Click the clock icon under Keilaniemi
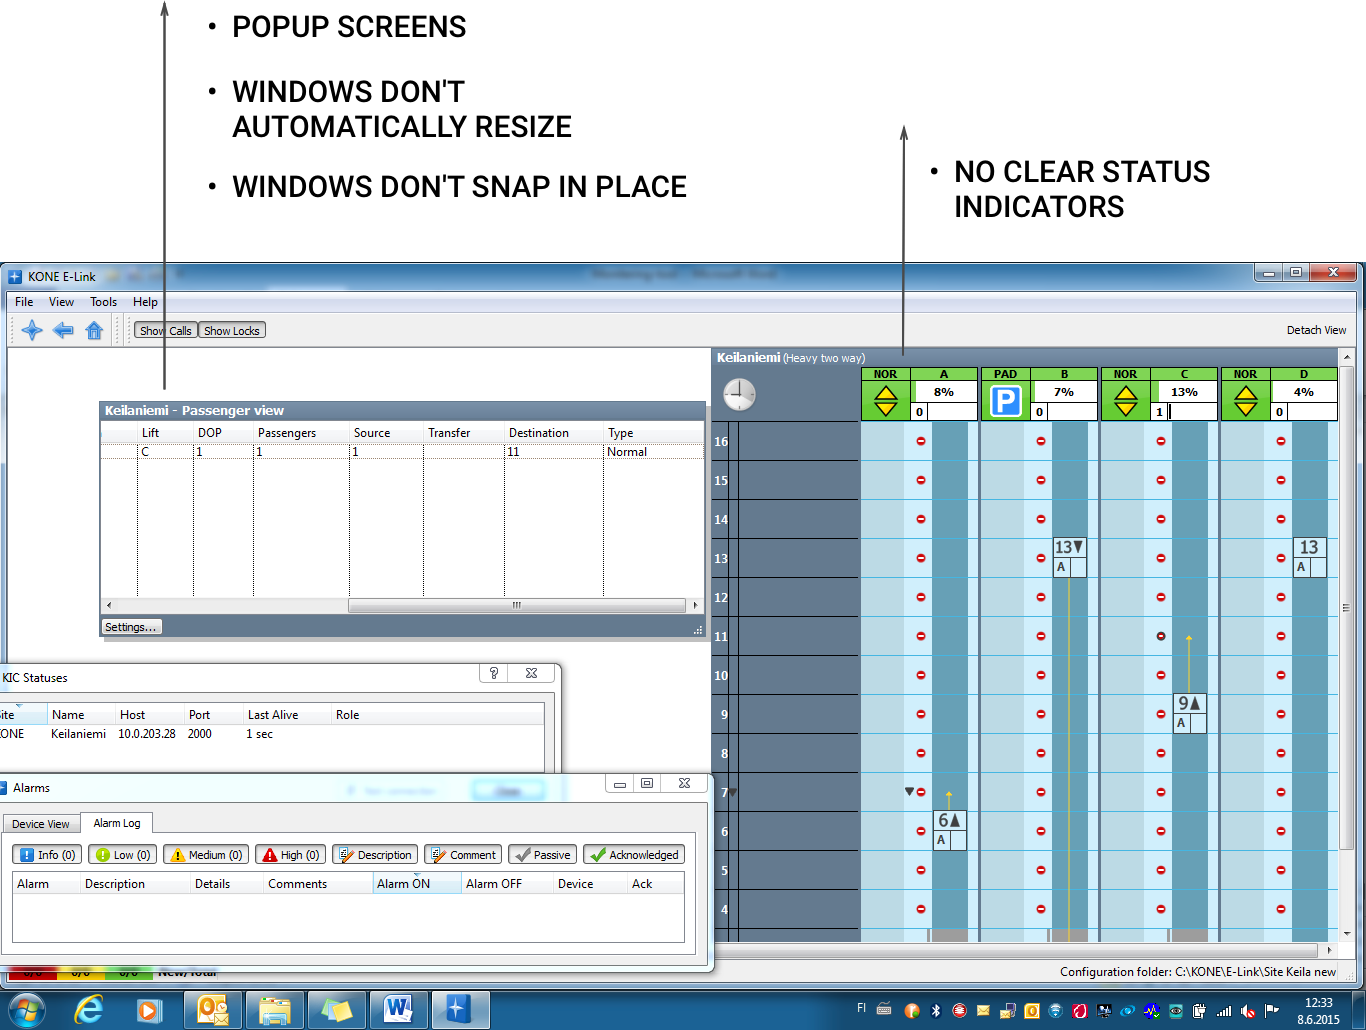Viewport: 1366px width, 1030px height. [x=739, y=394]
